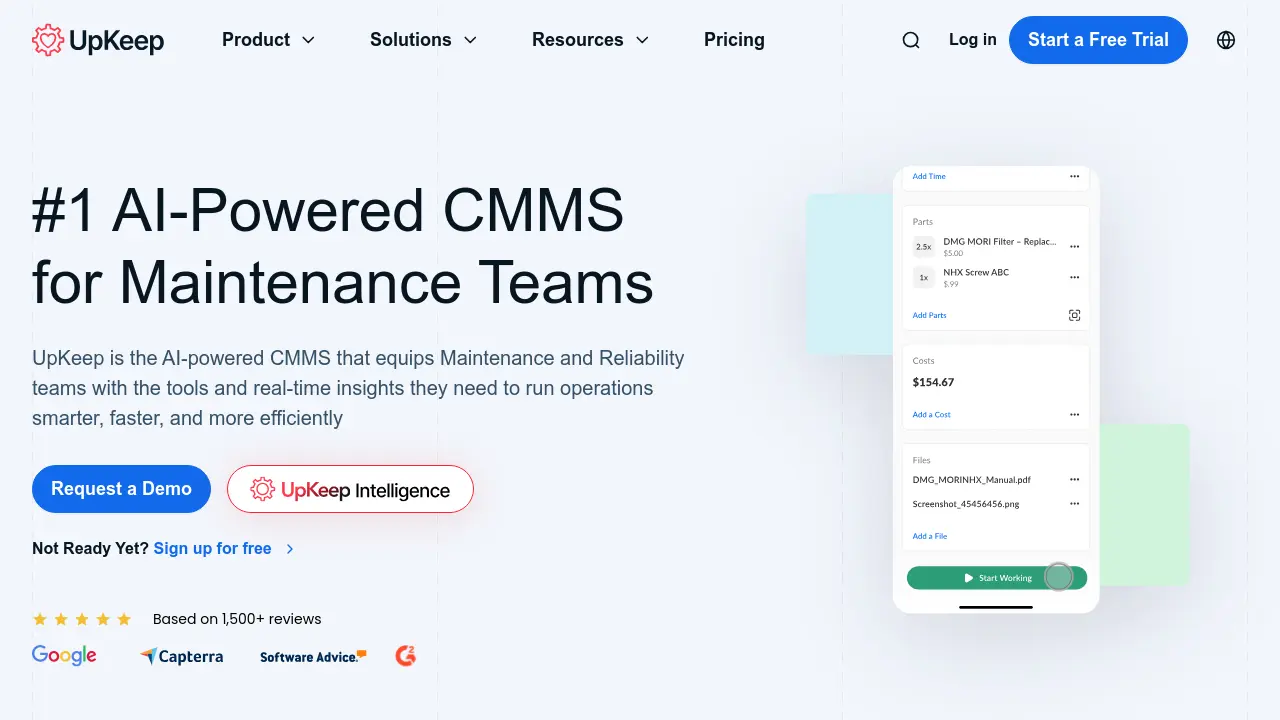
Task: Click Sign up for free link
Action: pos(212,548)
